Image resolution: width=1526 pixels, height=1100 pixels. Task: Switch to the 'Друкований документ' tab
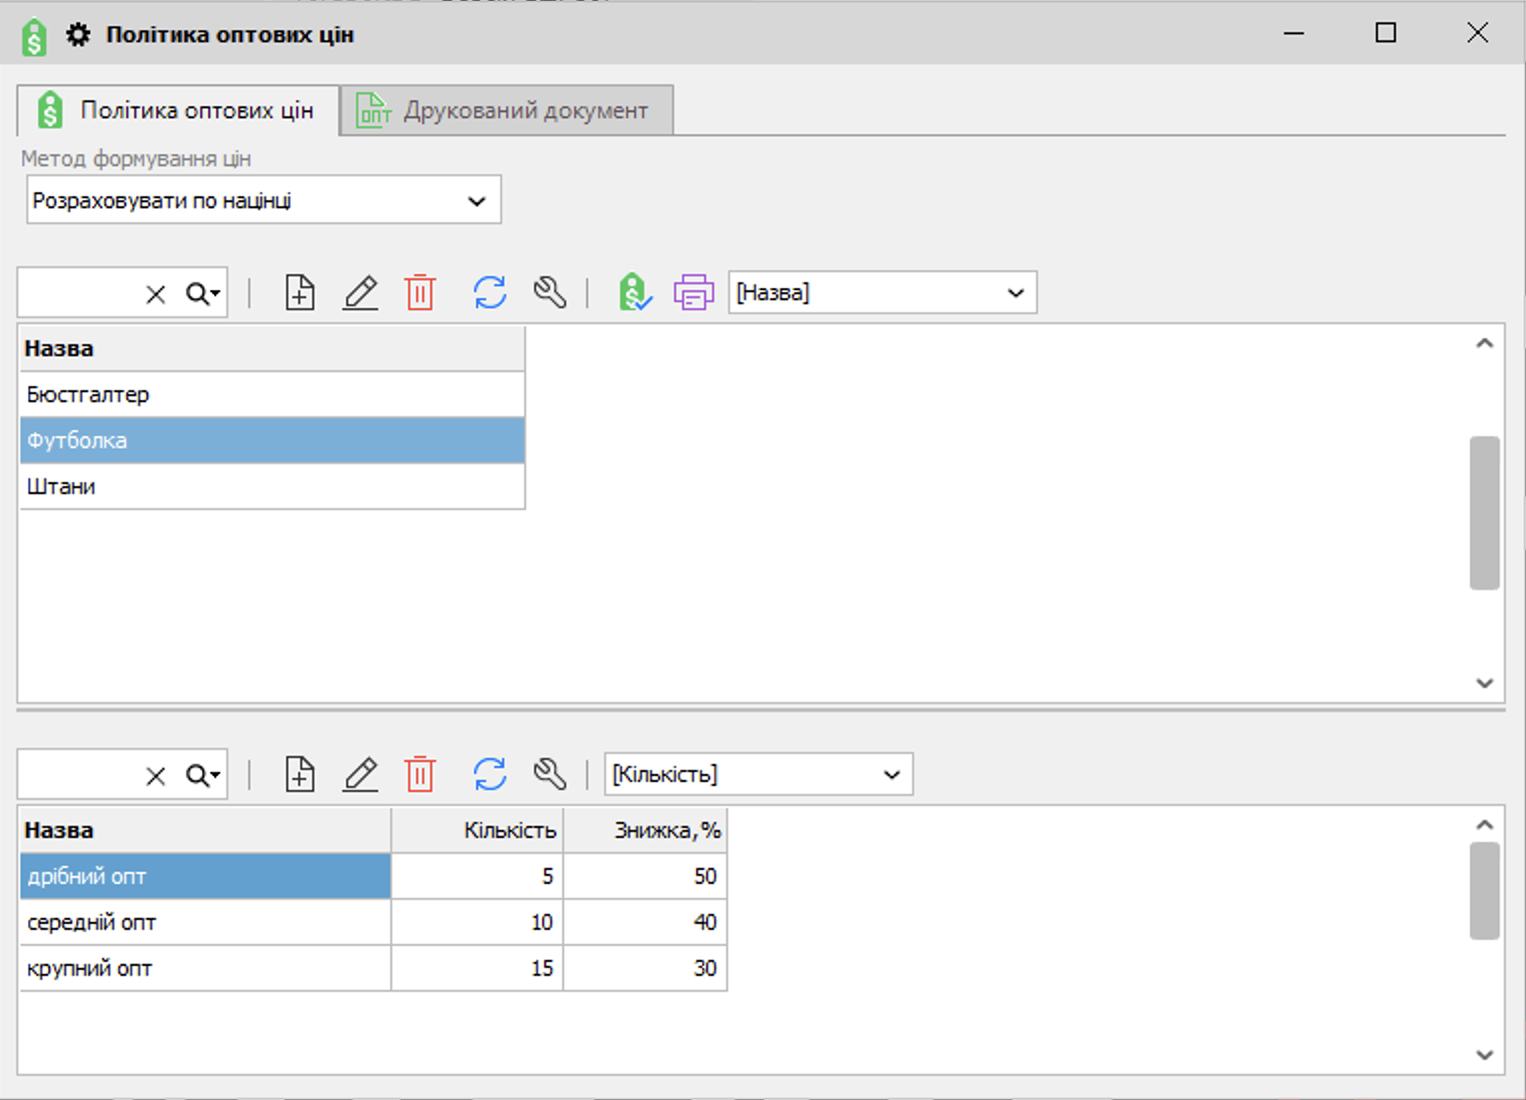tap(507, 111)
